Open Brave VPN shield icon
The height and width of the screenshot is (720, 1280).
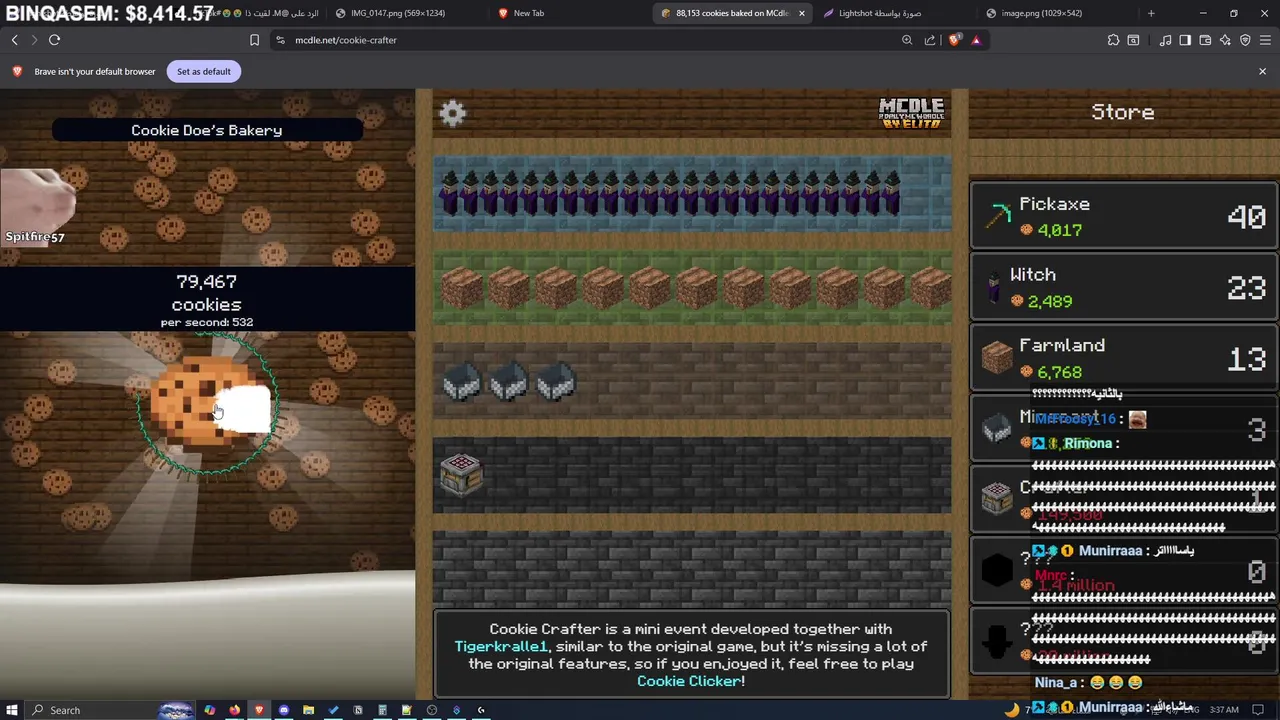tap(1245, 40)
